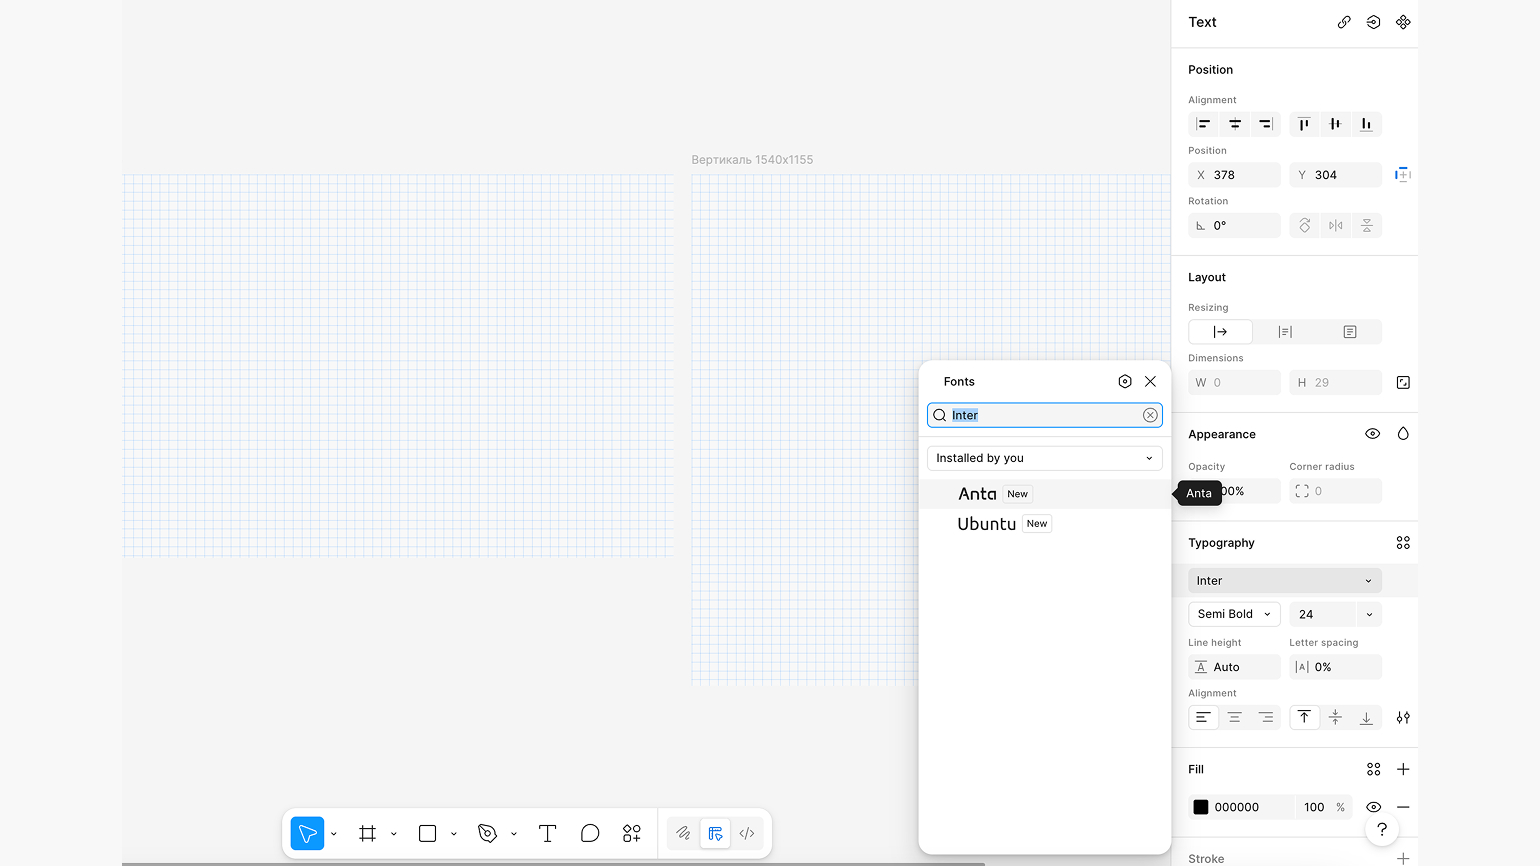Open the Semi Bold weight dropdown

coord(1233,614)
